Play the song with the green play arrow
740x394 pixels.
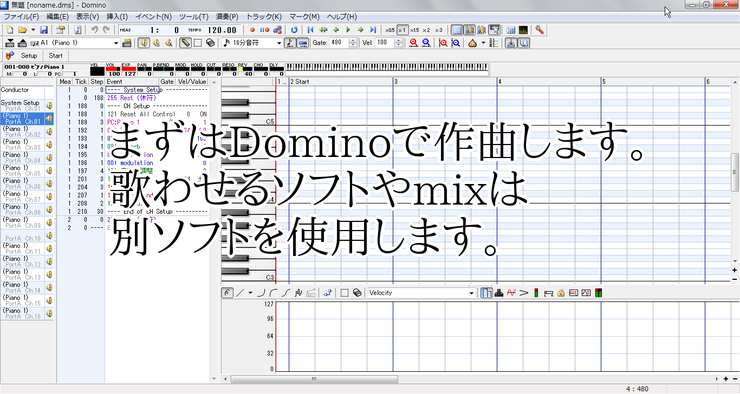pyautogui.click(x=348, y=30)
